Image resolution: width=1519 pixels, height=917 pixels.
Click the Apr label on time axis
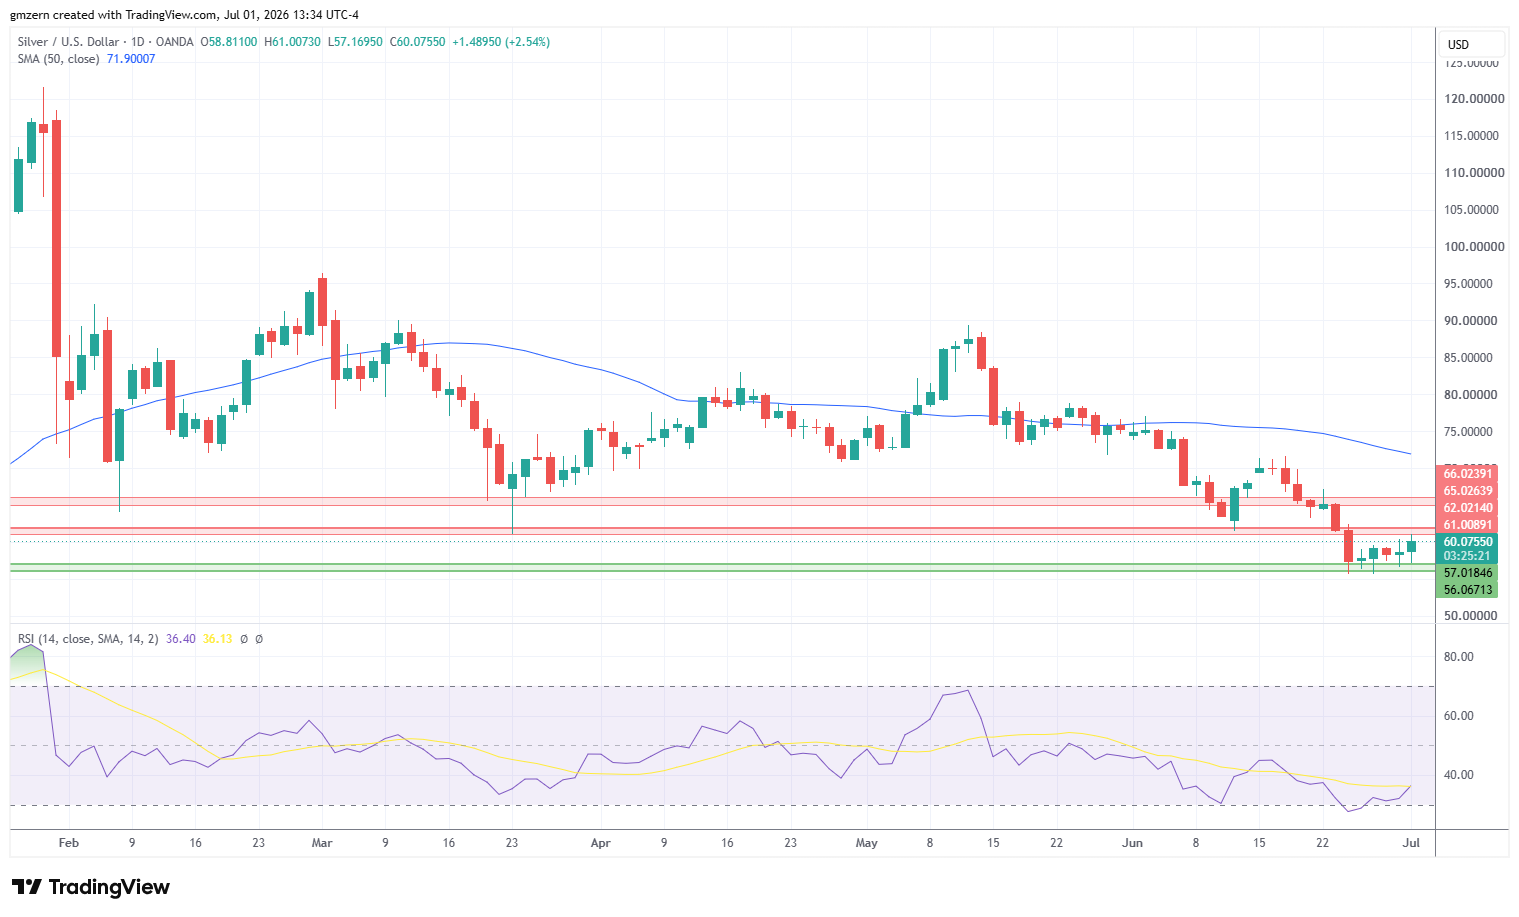600,843
